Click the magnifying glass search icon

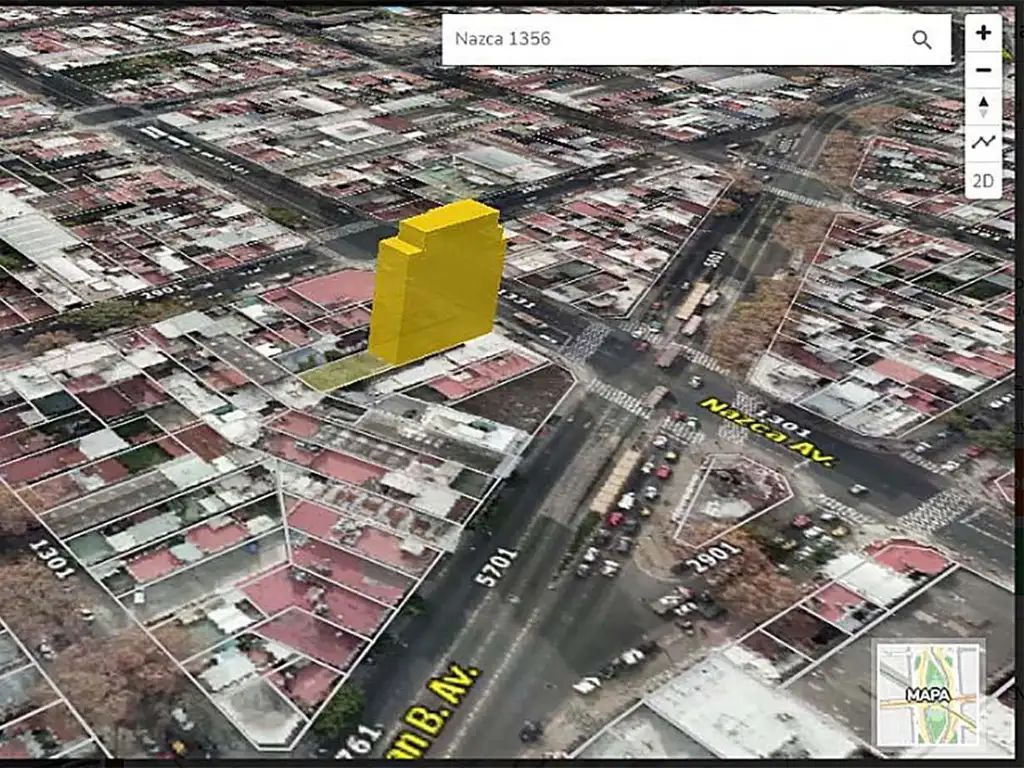pos(921,40)
